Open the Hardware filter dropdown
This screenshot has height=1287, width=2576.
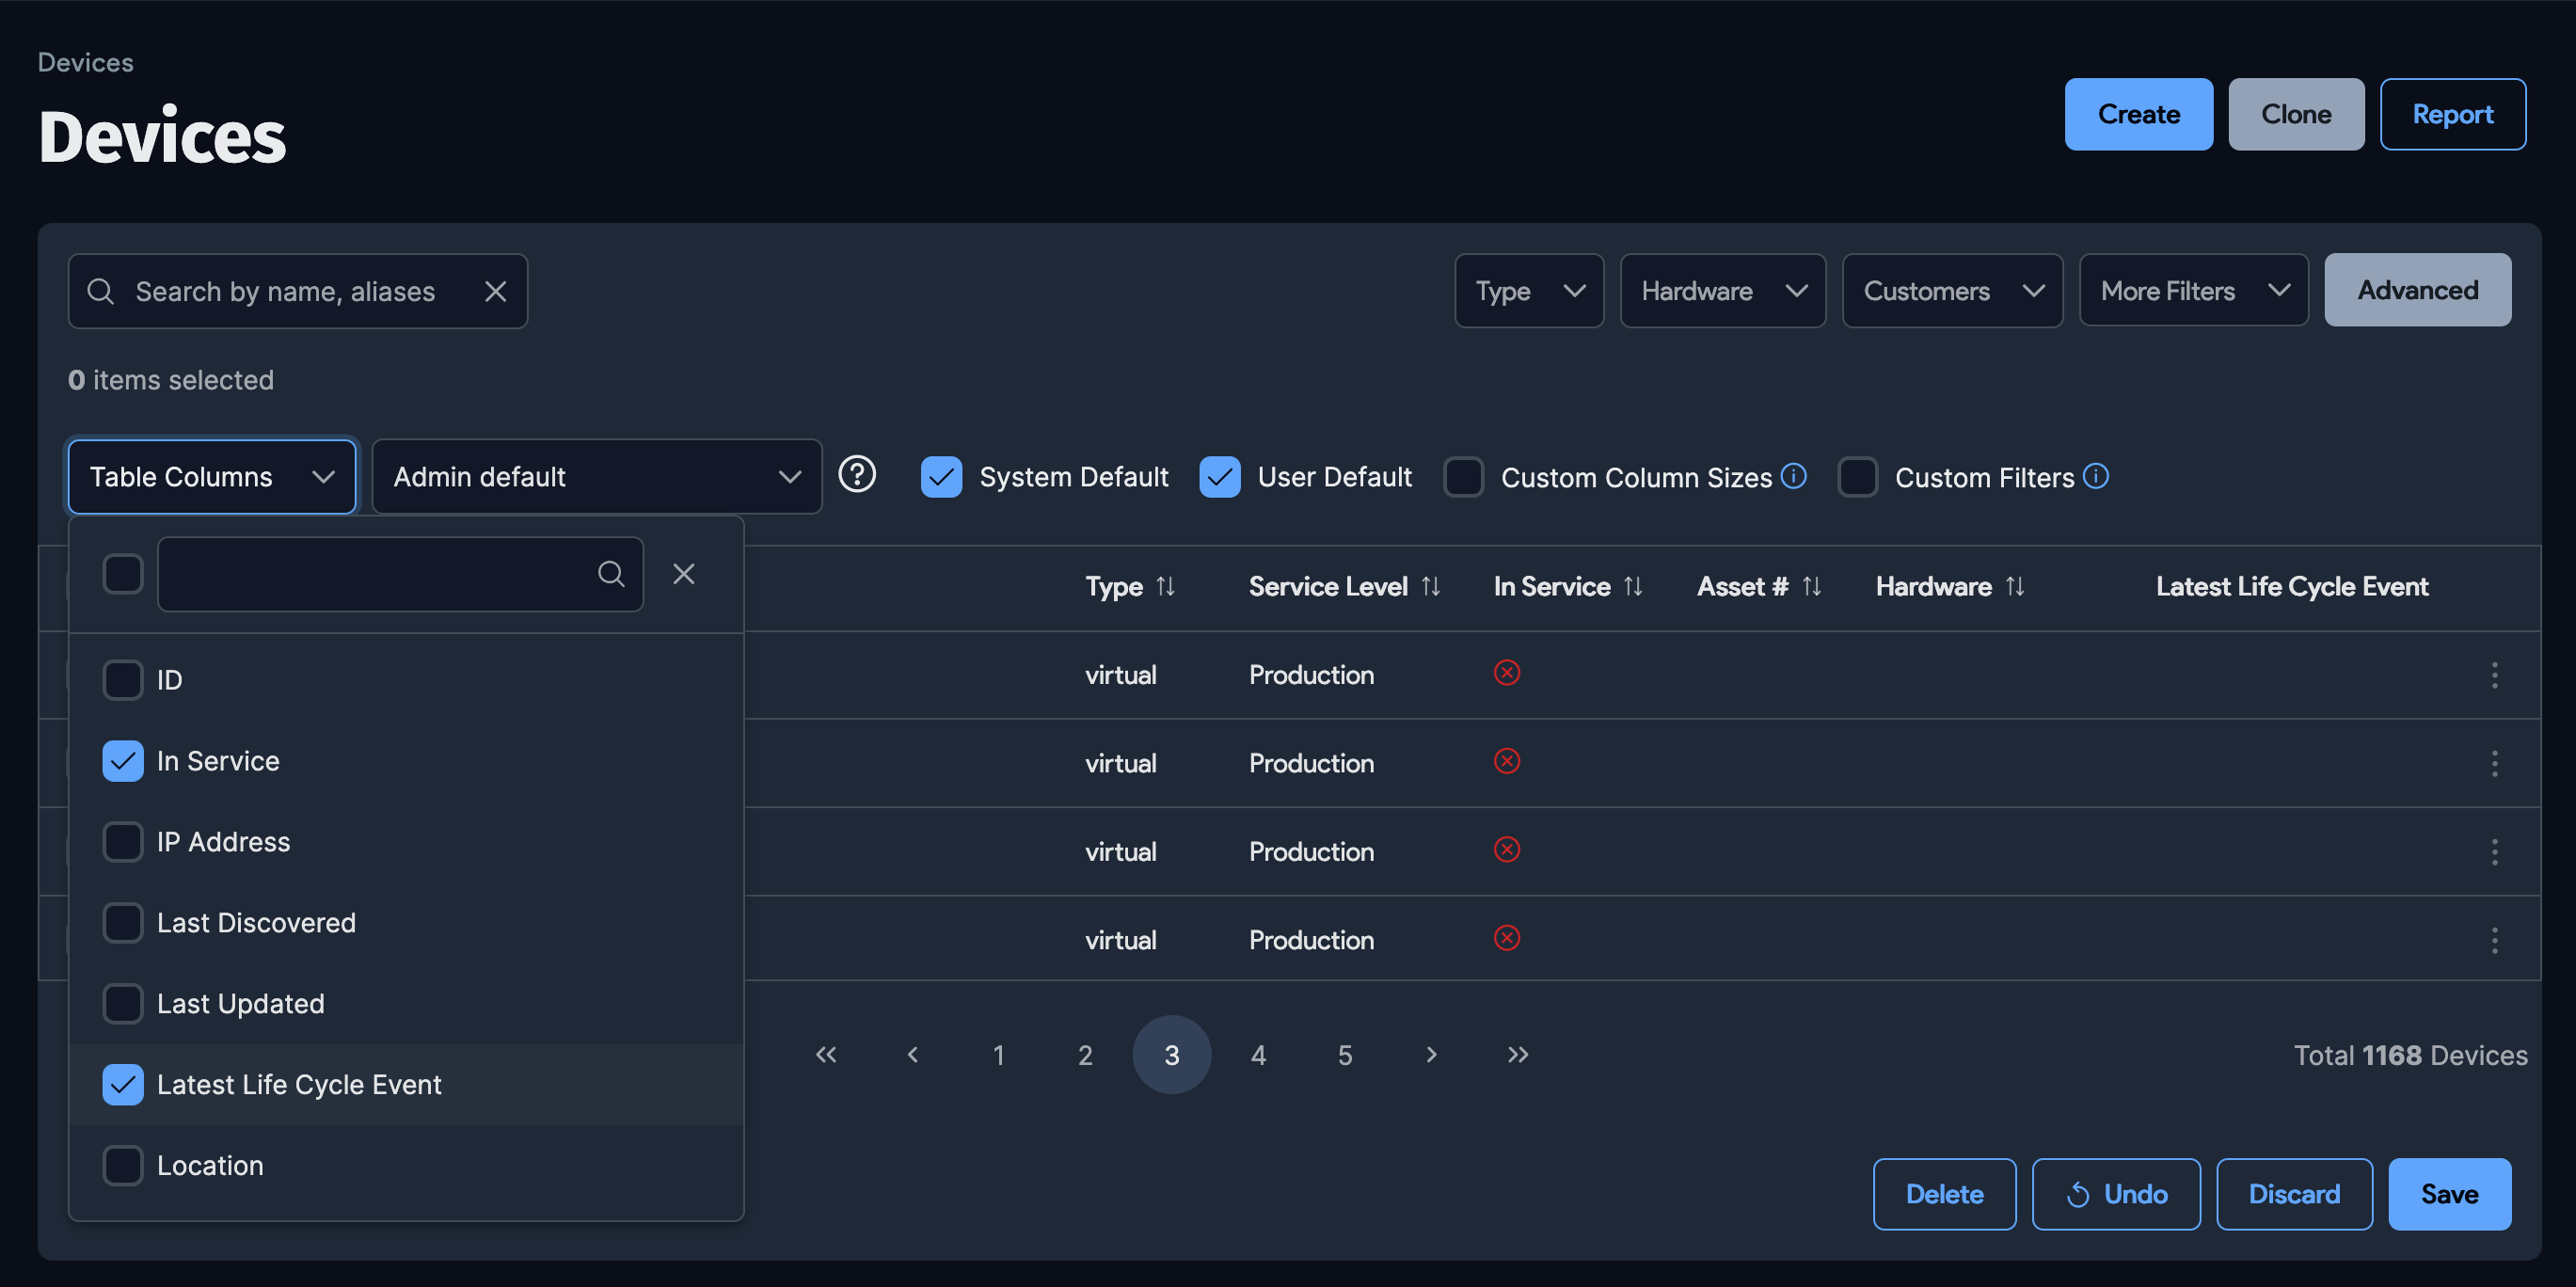[1722, 291]
